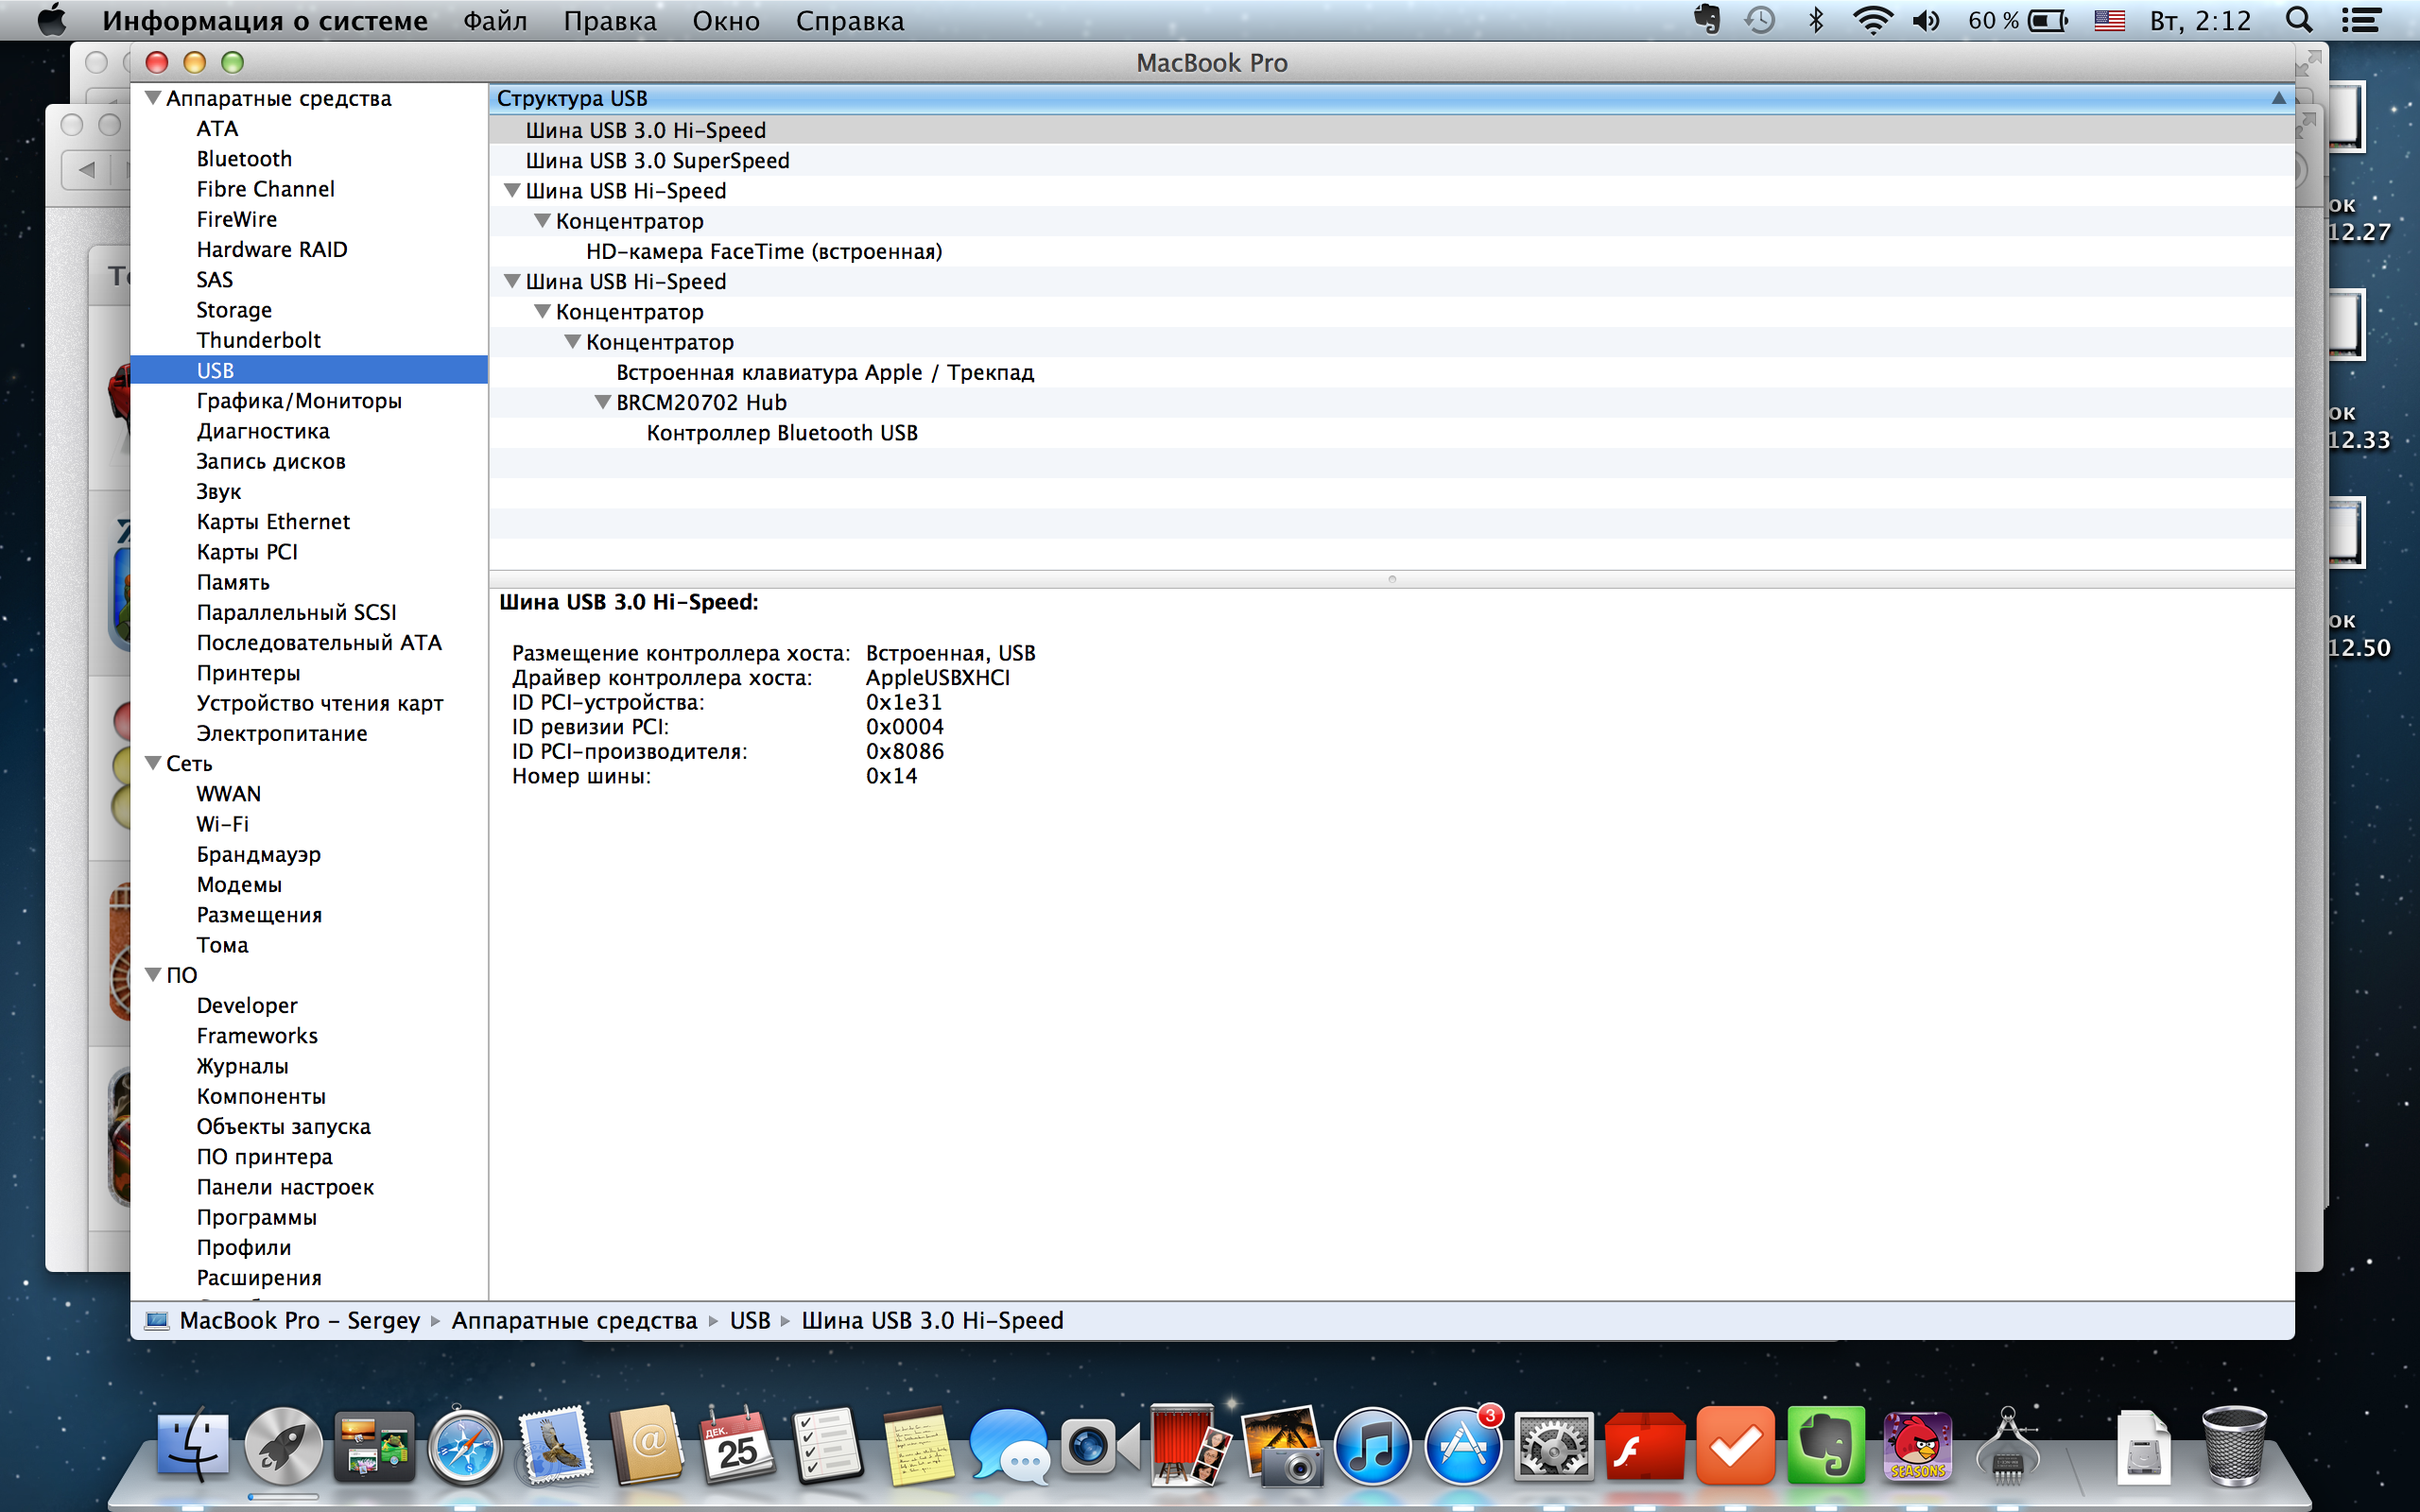Open Time Machine menu bar icon
Screen dimensions: 2420x1512
[x=1760, y=20]
